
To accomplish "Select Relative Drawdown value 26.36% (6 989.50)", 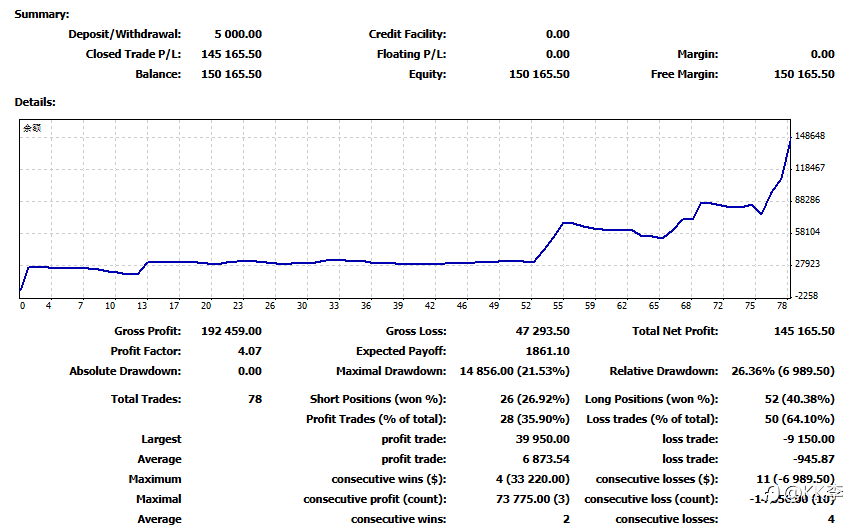I will pyautogui.click(x=783, y=371).
